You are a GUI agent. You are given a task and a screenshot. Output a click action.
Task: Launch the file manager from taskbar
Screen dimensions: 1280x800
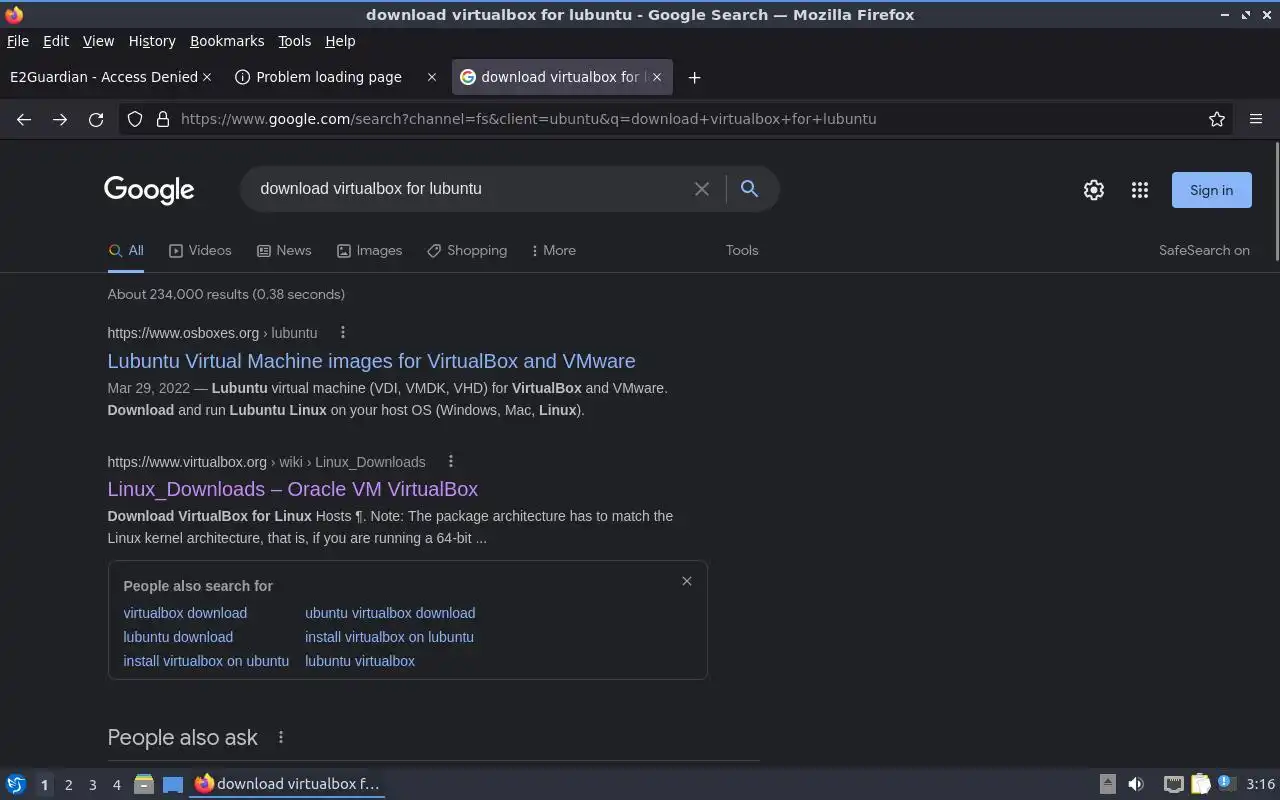pyautogui.click(x=143, y=784)
